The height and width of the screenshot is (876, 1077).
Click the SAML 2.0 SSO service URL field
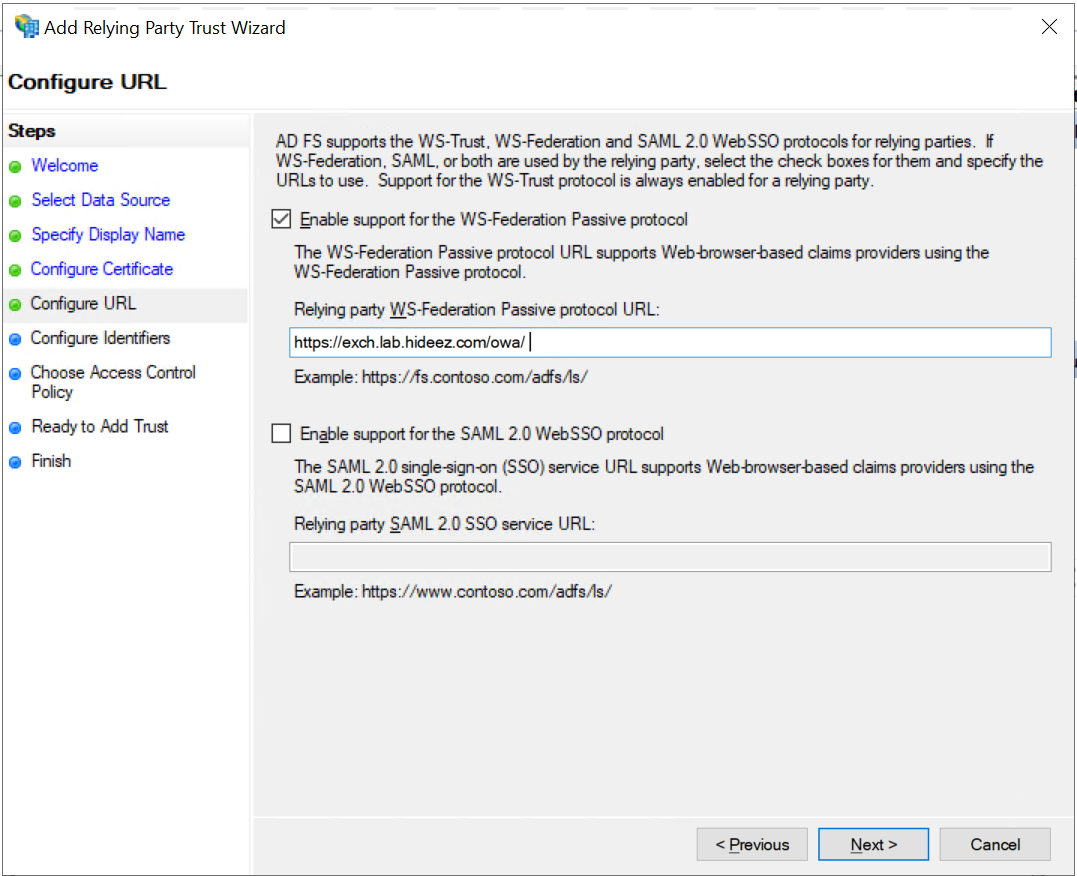pyautogui.click(x=670, y=557)
